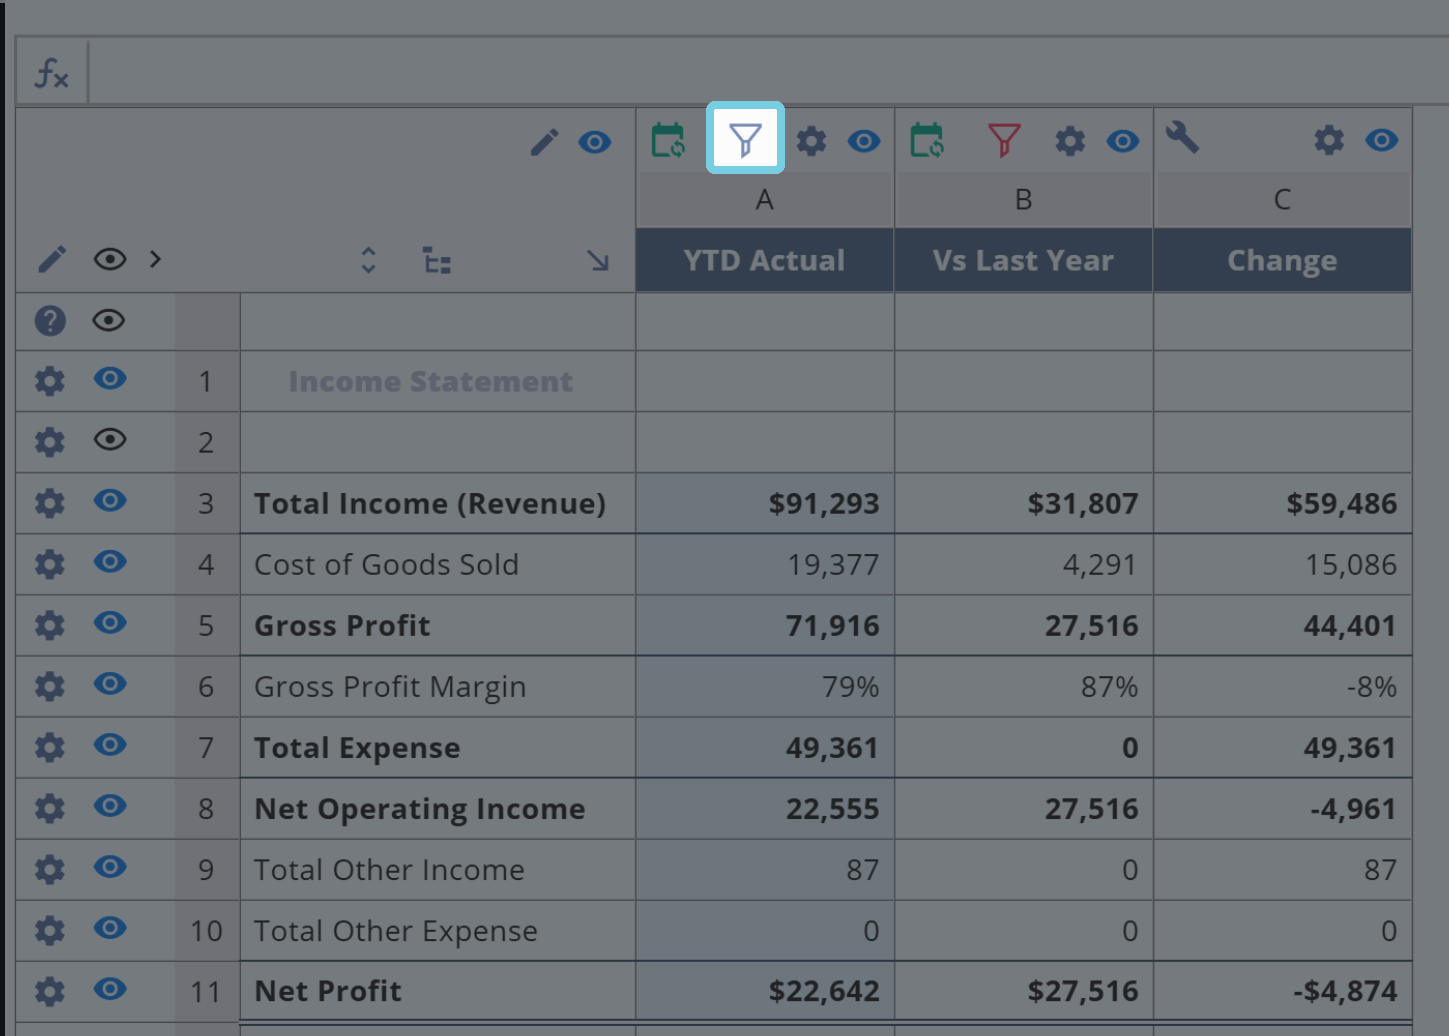Click the diagonal arrow icon in header
Image resolution: width=1449 pixels, height=1036 pixels.
[598, 261]
